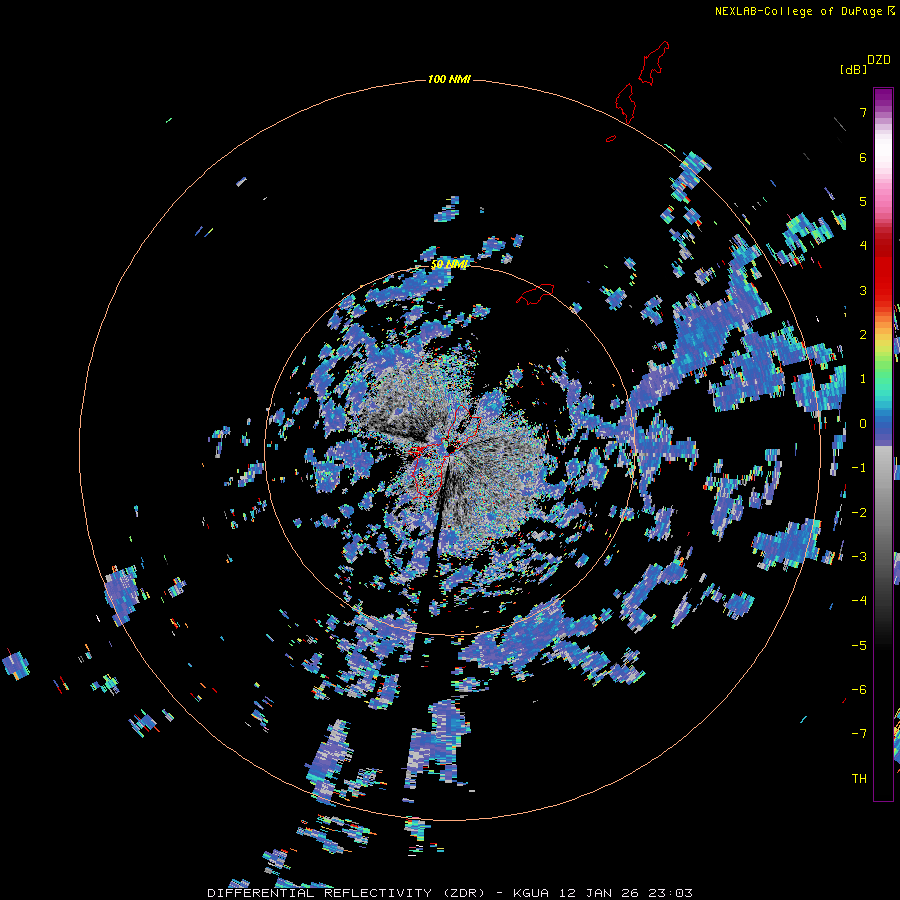Pick the purple top of the color bar
Image resolution: width=900 pixels, height=900 pixels.
click(x=883, y=98)
